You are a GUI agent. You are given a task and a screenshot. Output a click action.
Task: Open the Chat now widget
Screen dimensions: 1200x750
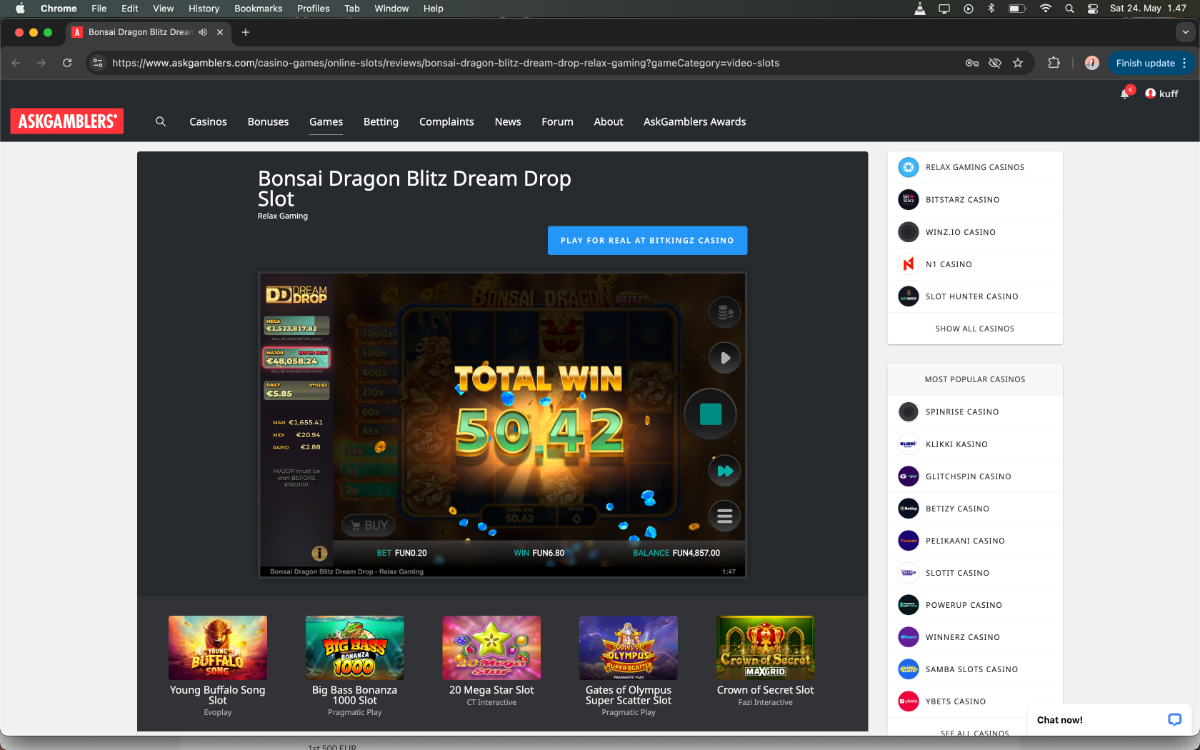coord(1109,720)
